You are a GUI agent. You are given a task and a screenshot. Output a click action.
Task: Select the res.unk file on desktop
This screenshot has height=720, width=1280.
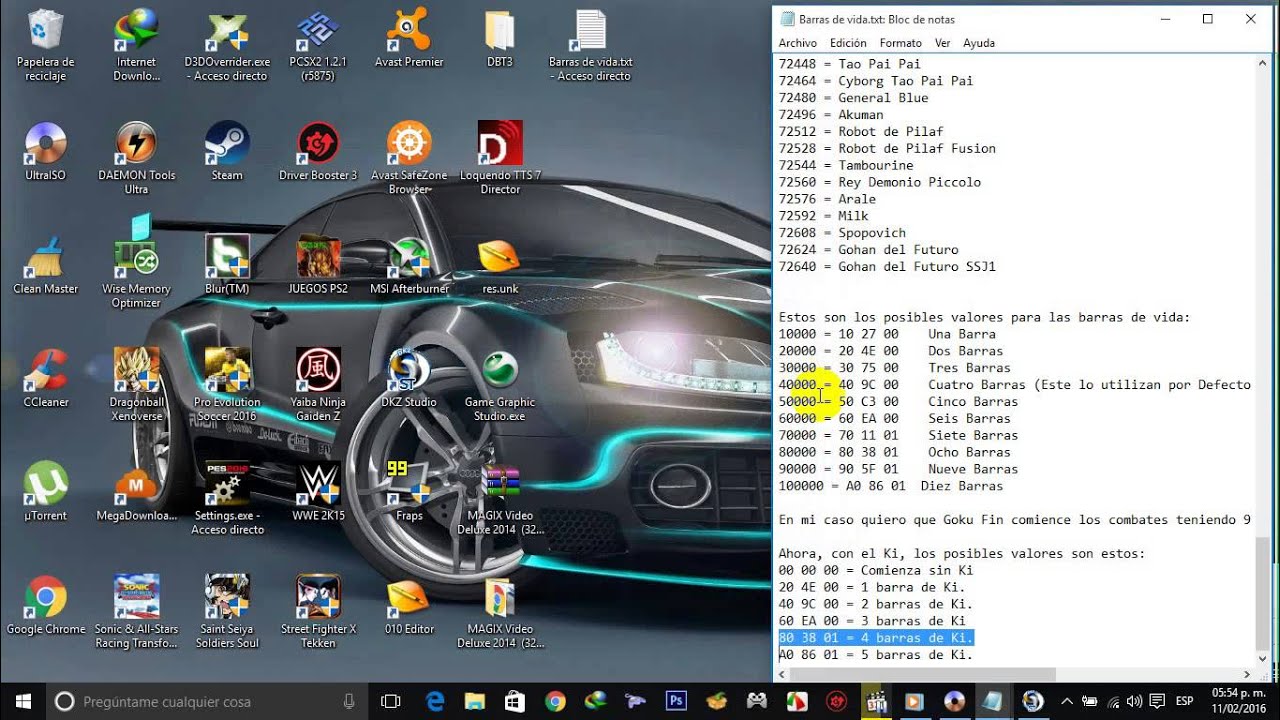[x=500, y=266]
